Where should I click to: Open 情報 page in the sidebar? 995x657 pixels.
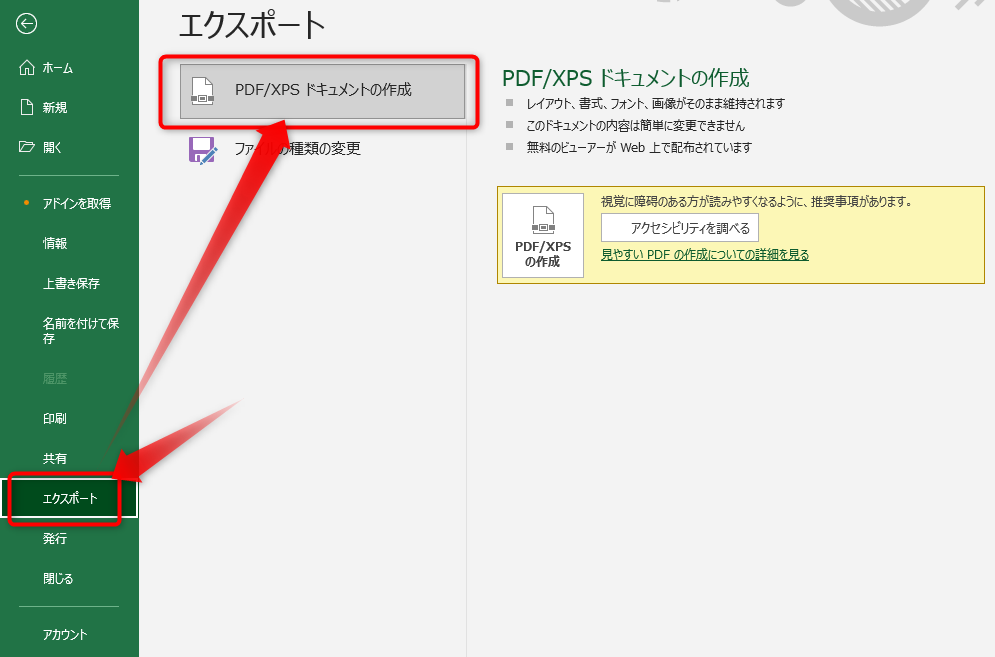[55, 244]
